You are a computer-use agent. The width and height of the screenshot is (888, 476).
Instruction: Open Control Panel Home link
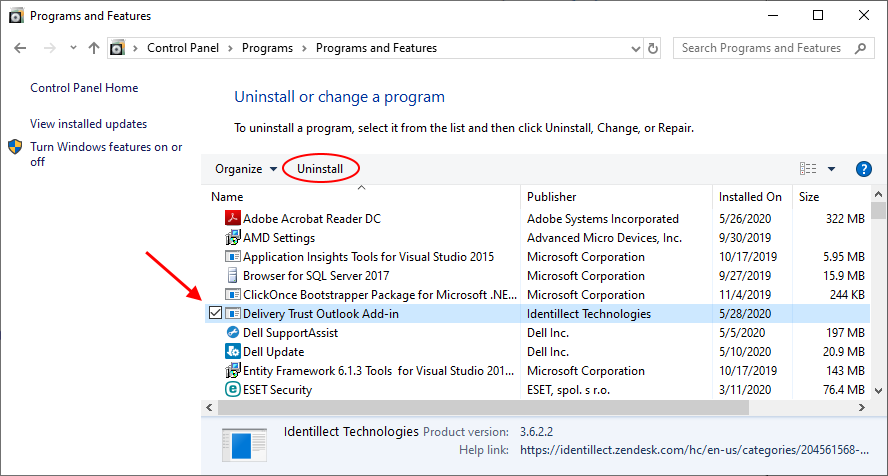pos(84,88)
